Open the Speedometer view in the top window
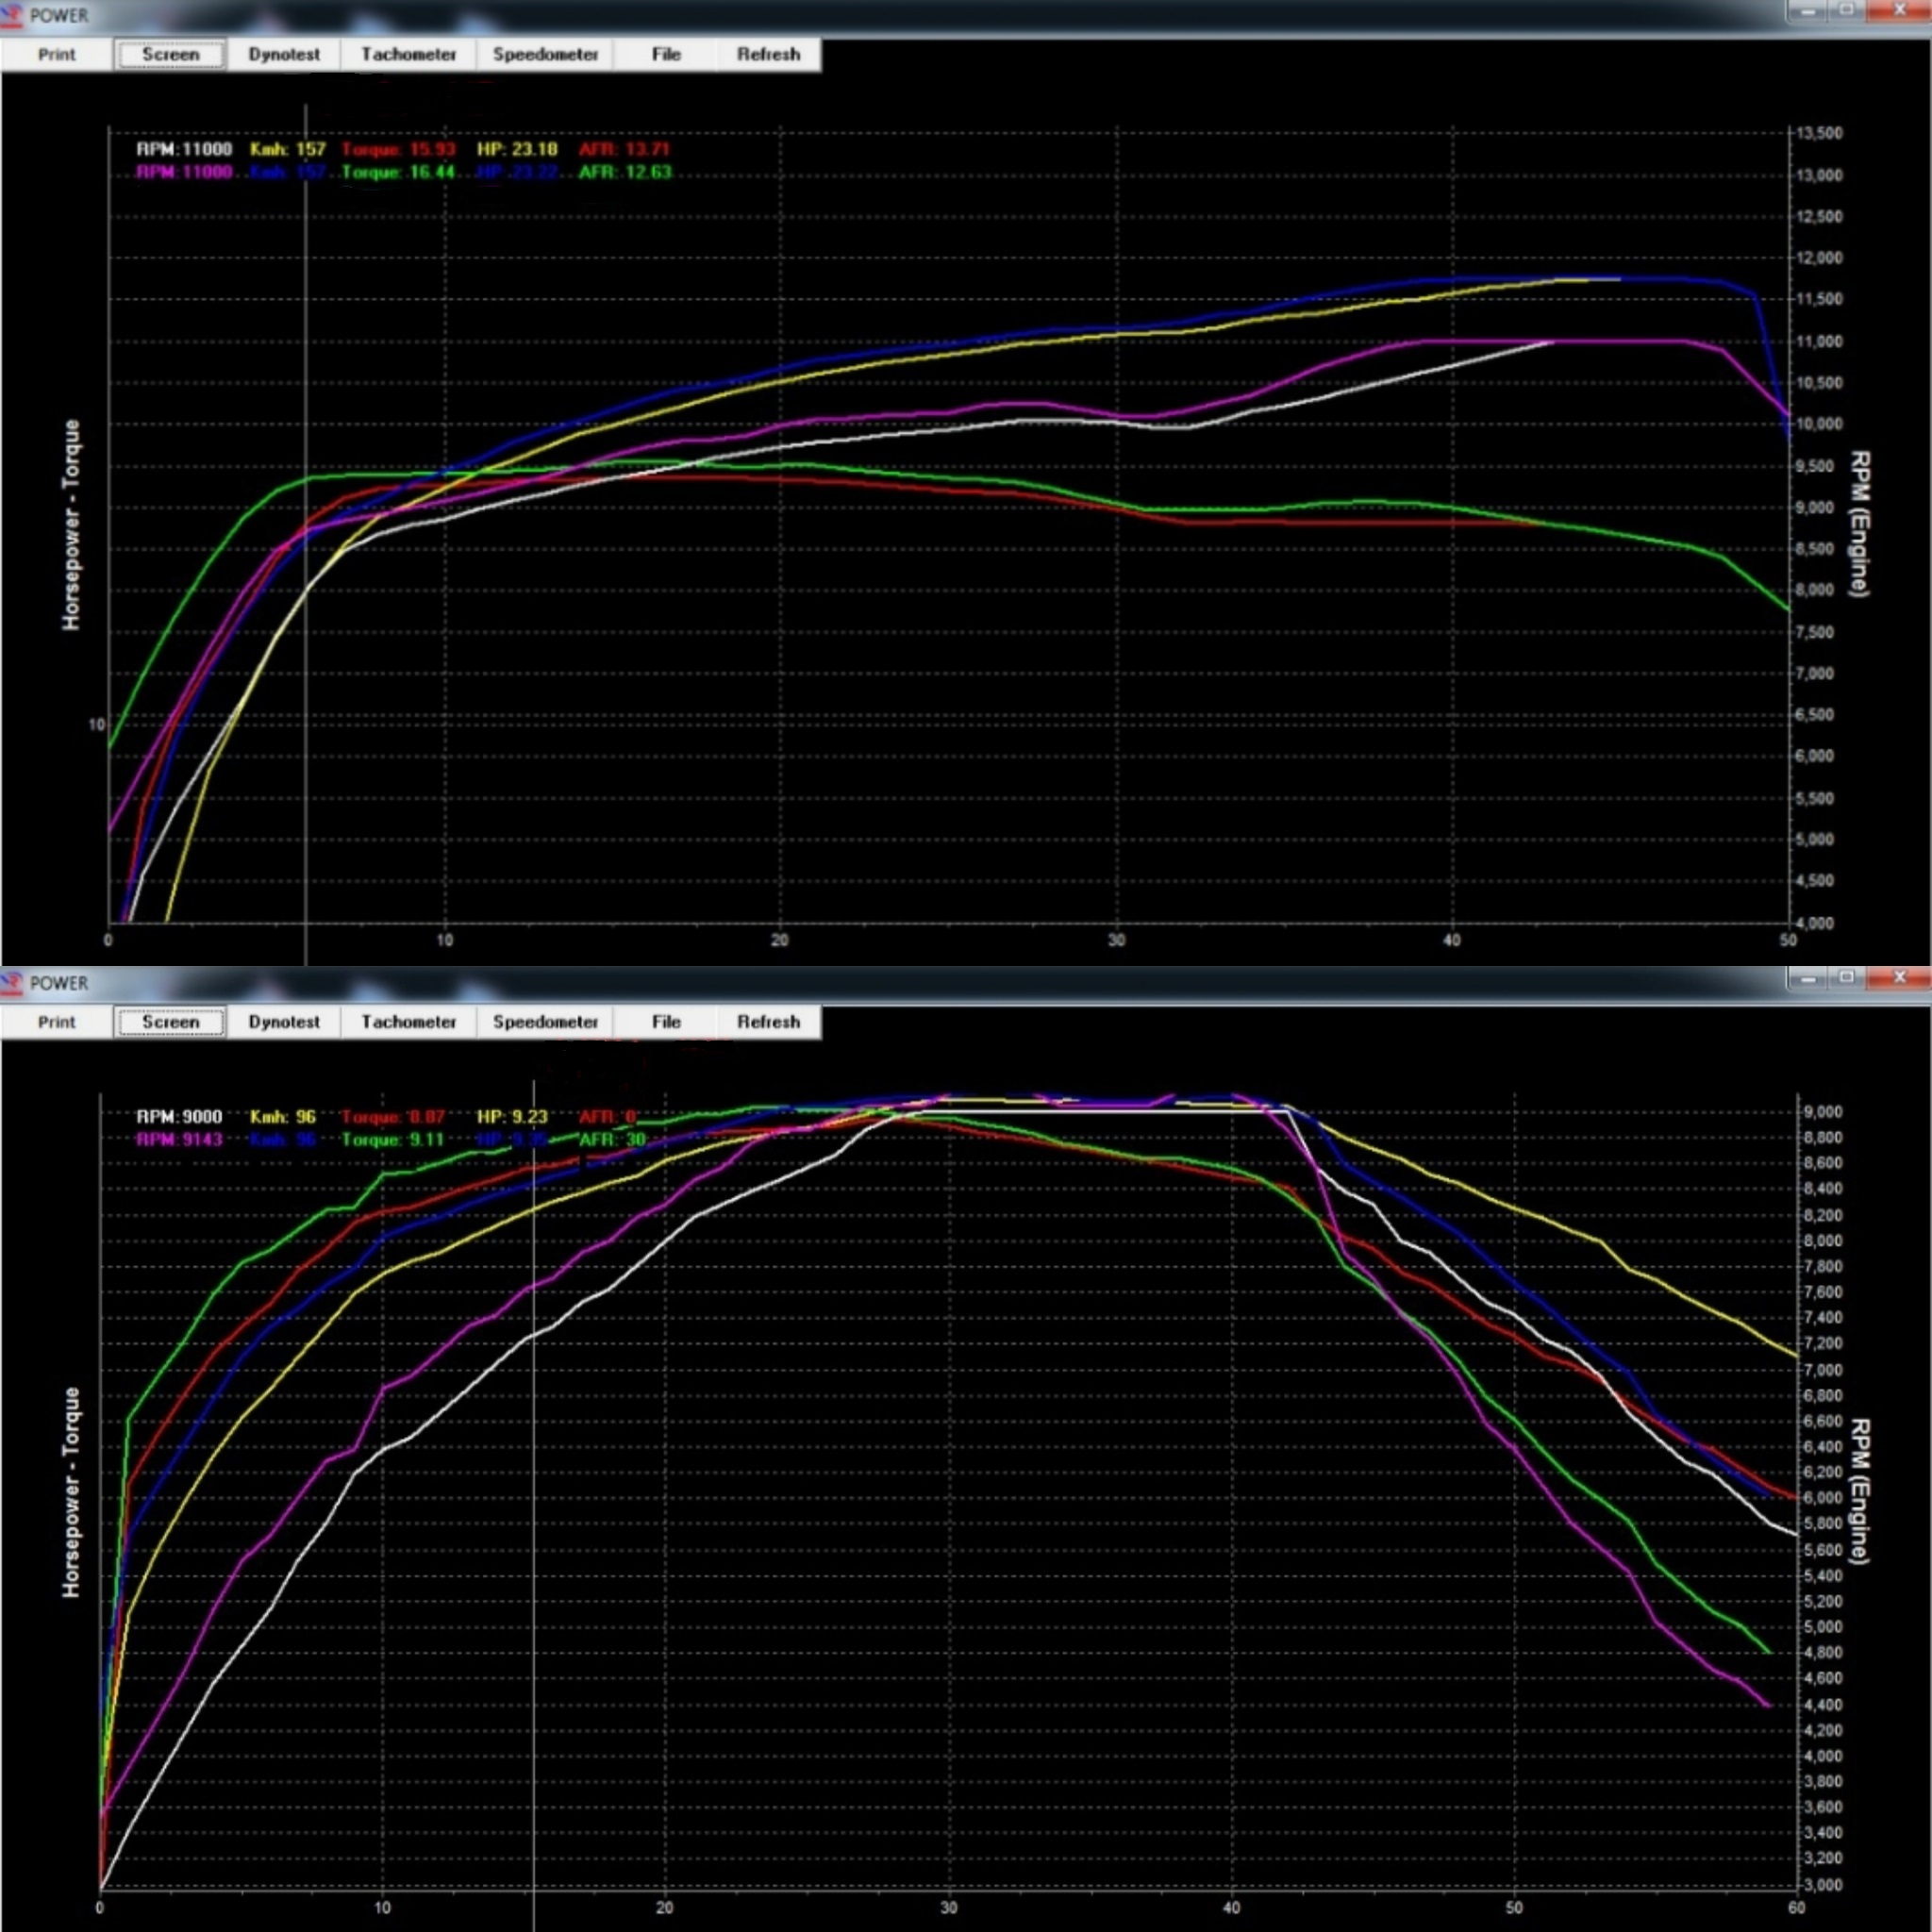This screenshot has width=1932, height=1932. point(546,54)
